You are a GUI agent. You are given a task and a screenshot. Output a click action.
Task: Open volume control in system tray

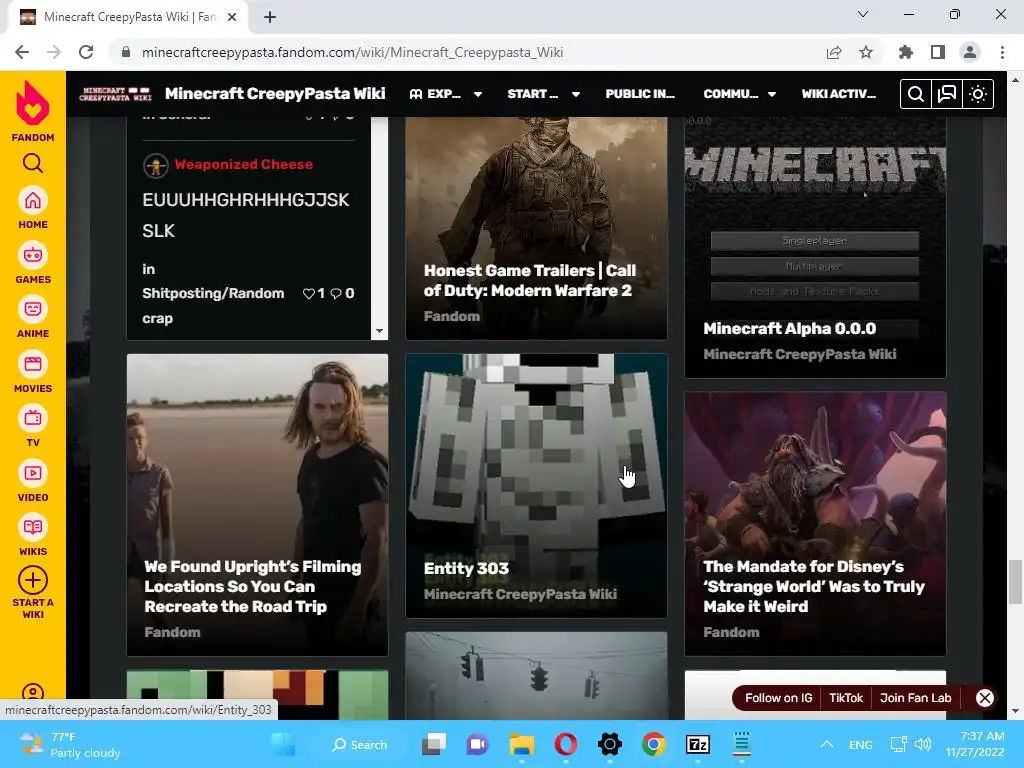922,744
